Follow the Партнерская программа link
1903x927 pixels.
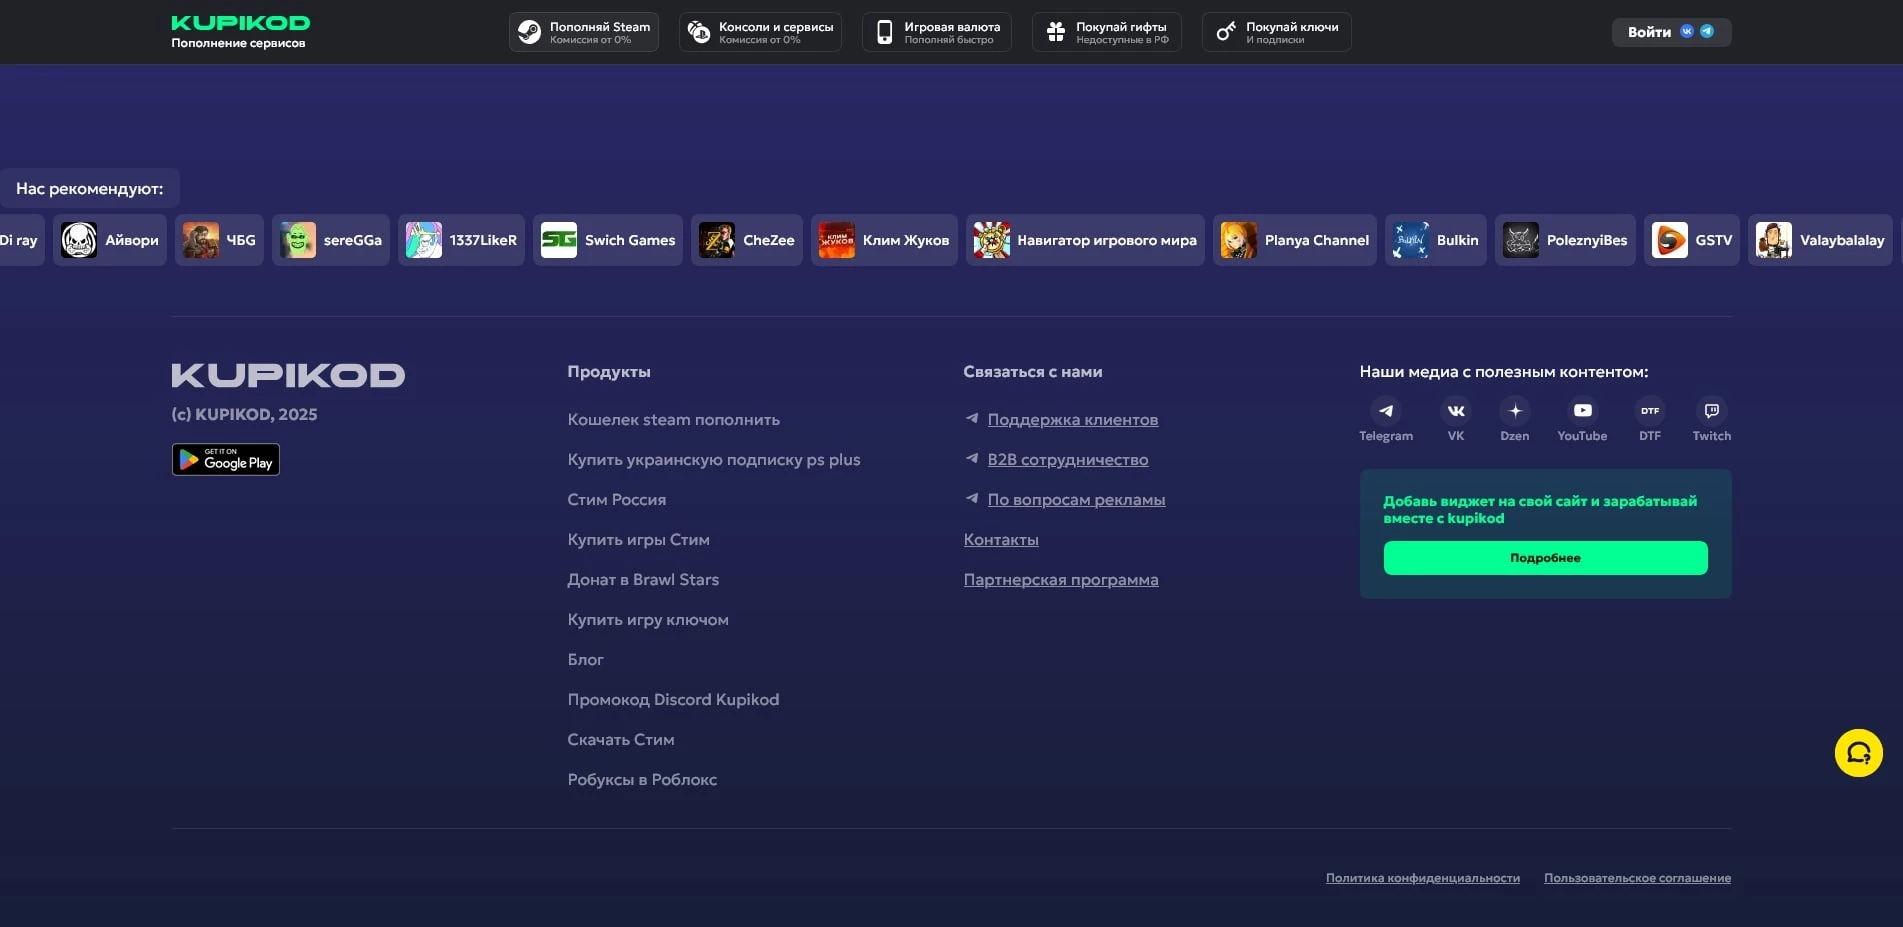[x=1060, y=580]
